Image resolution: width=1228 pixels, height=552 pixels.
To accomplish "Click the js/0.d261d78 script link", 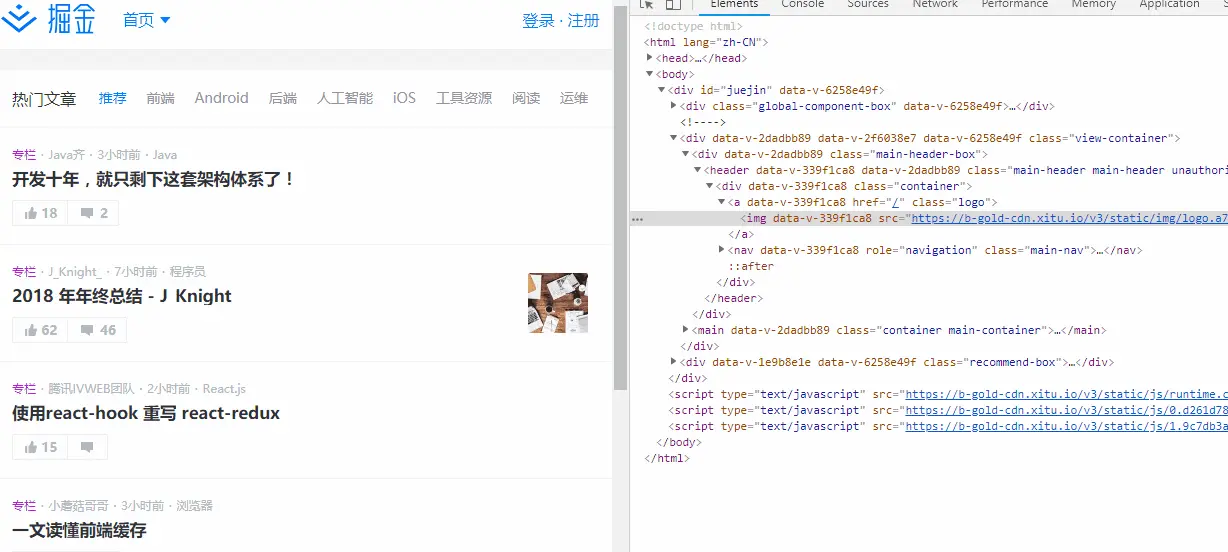I will (1066, 410).
